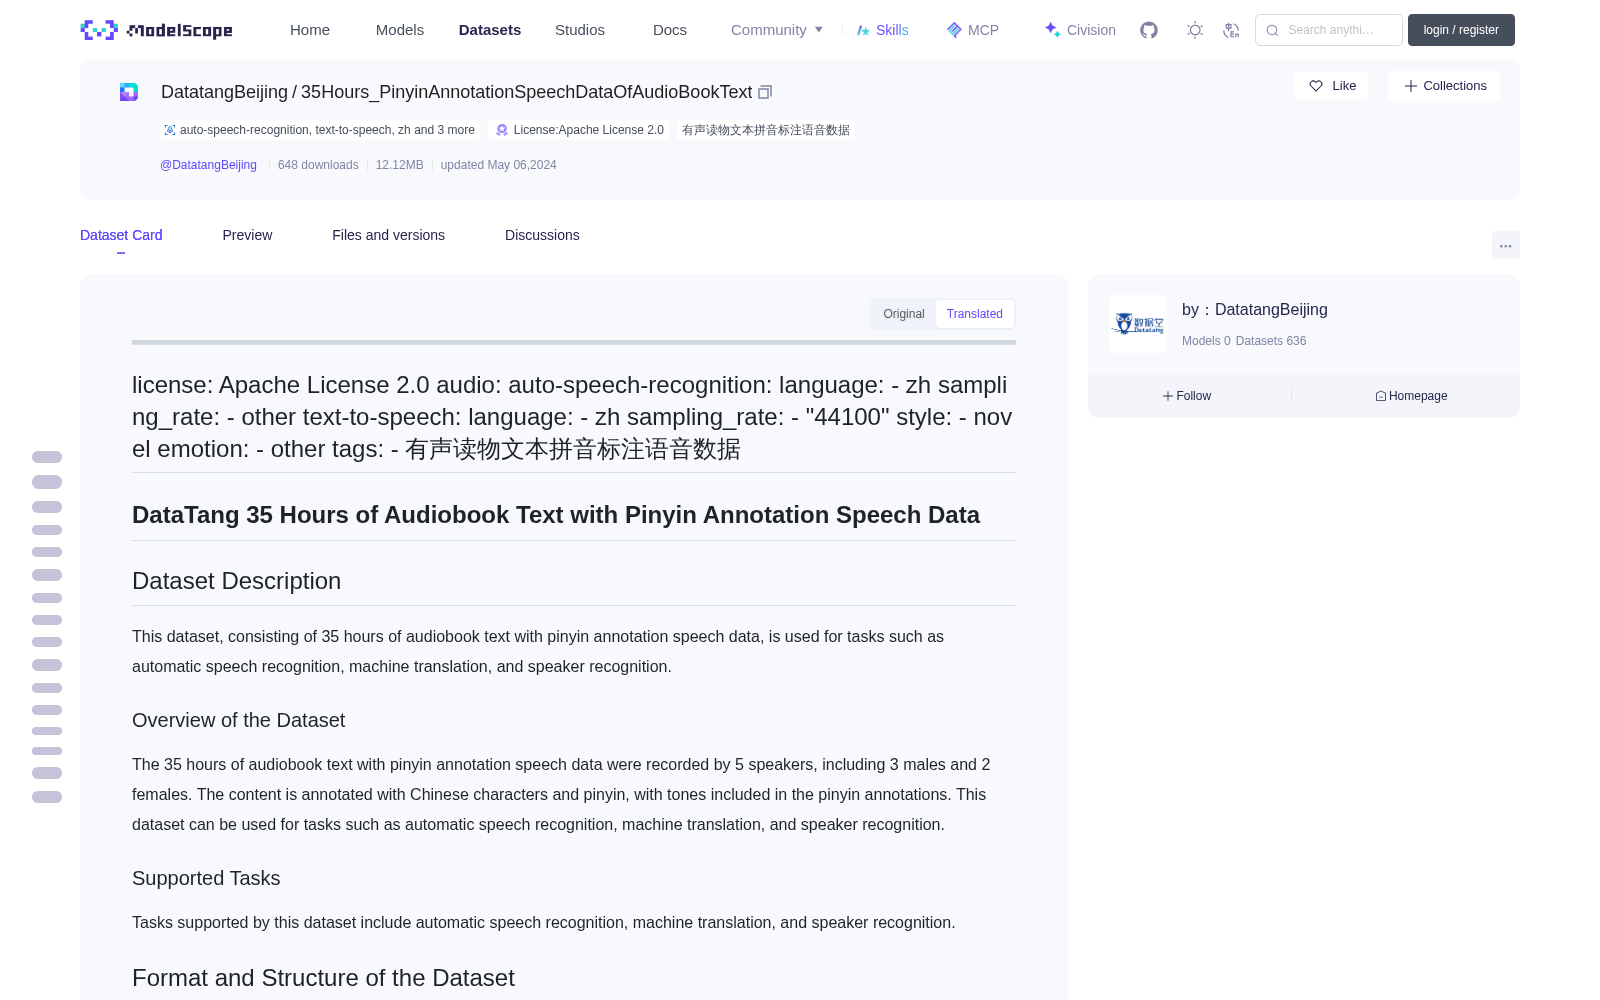Click the by: DatatangBeijing publisher name
This screenshot has height=1000, width=1600.
pos(1255,310)
